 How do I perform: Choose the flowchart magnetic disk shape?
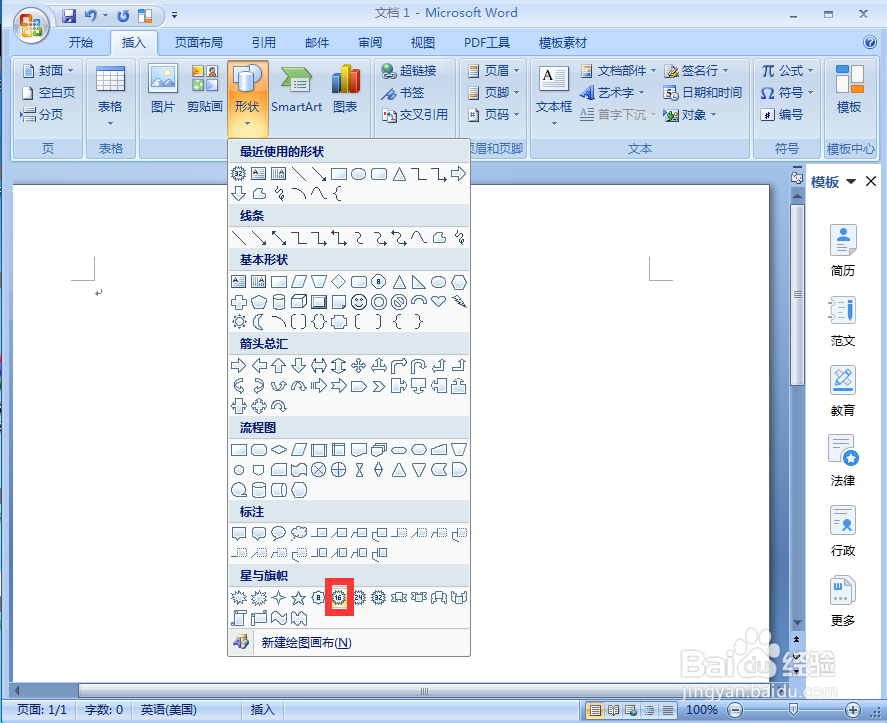[x=259, y=490]
